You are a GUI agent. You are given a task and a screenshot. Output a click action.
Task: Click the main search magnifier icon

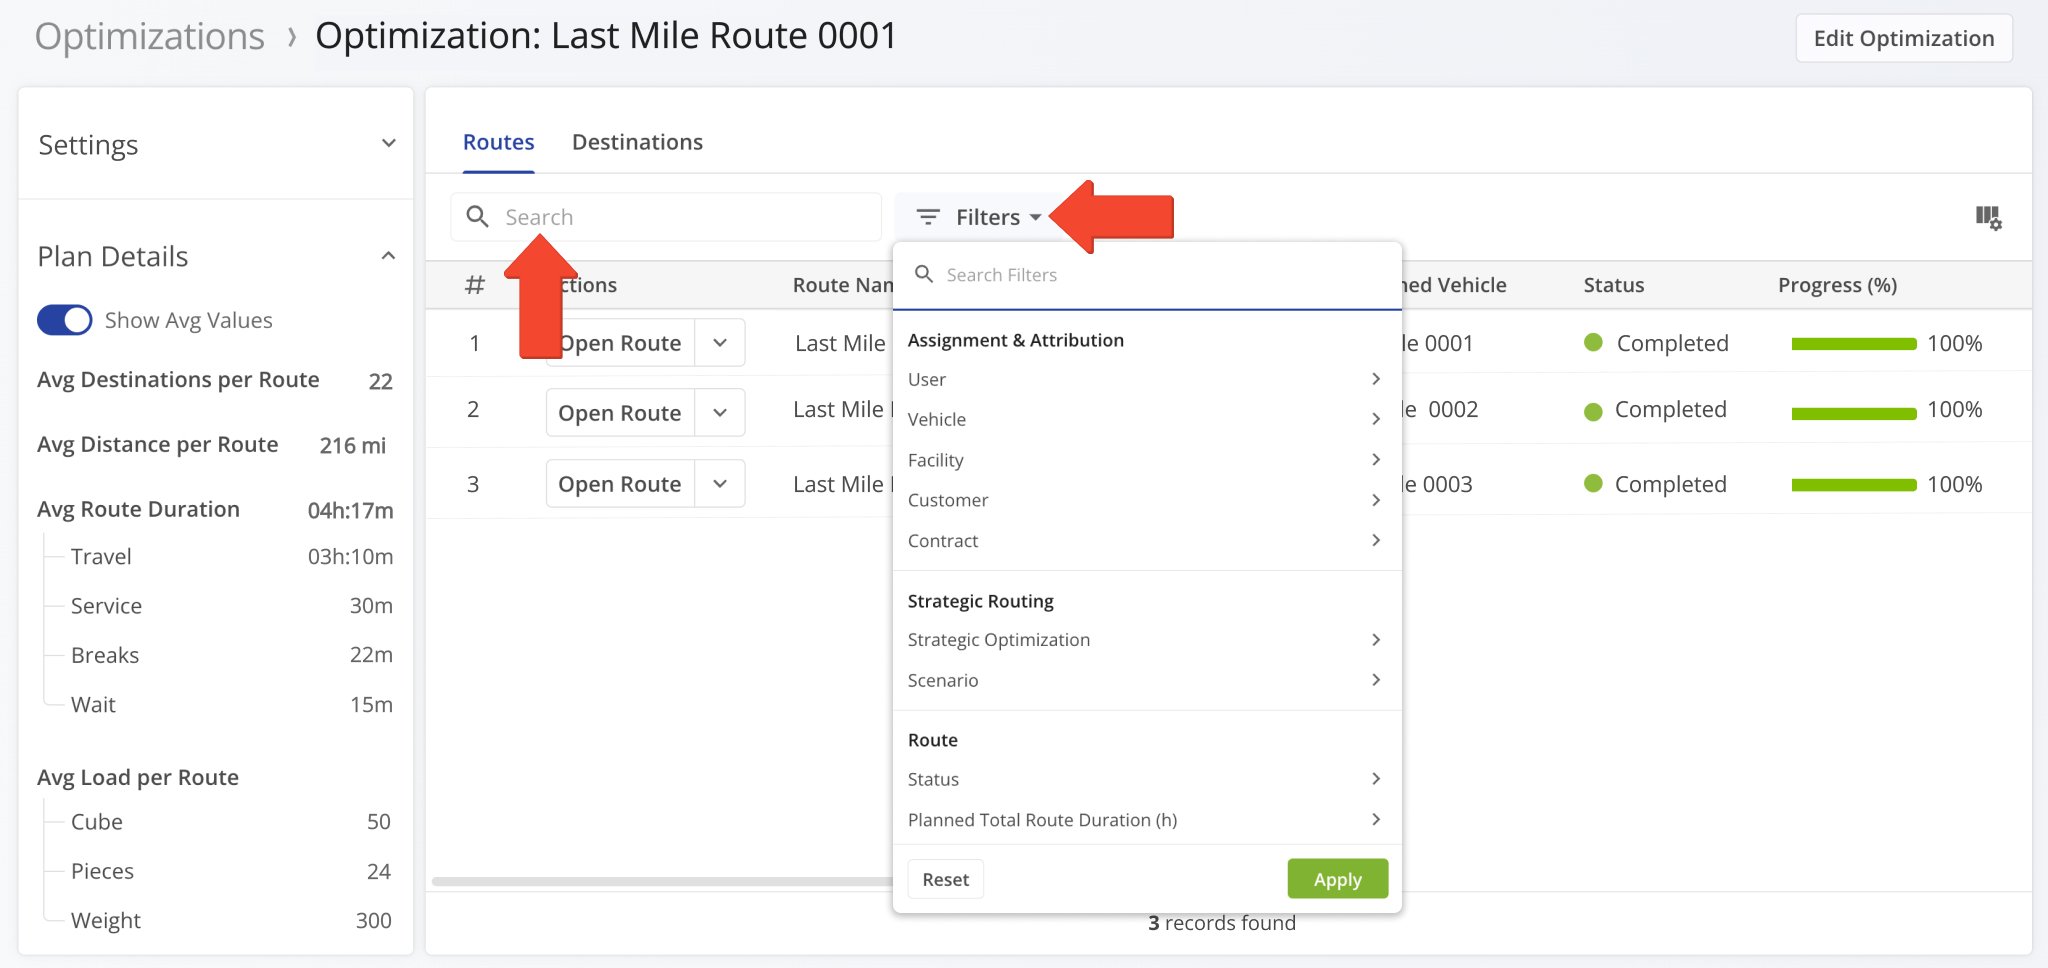[478, 217]
